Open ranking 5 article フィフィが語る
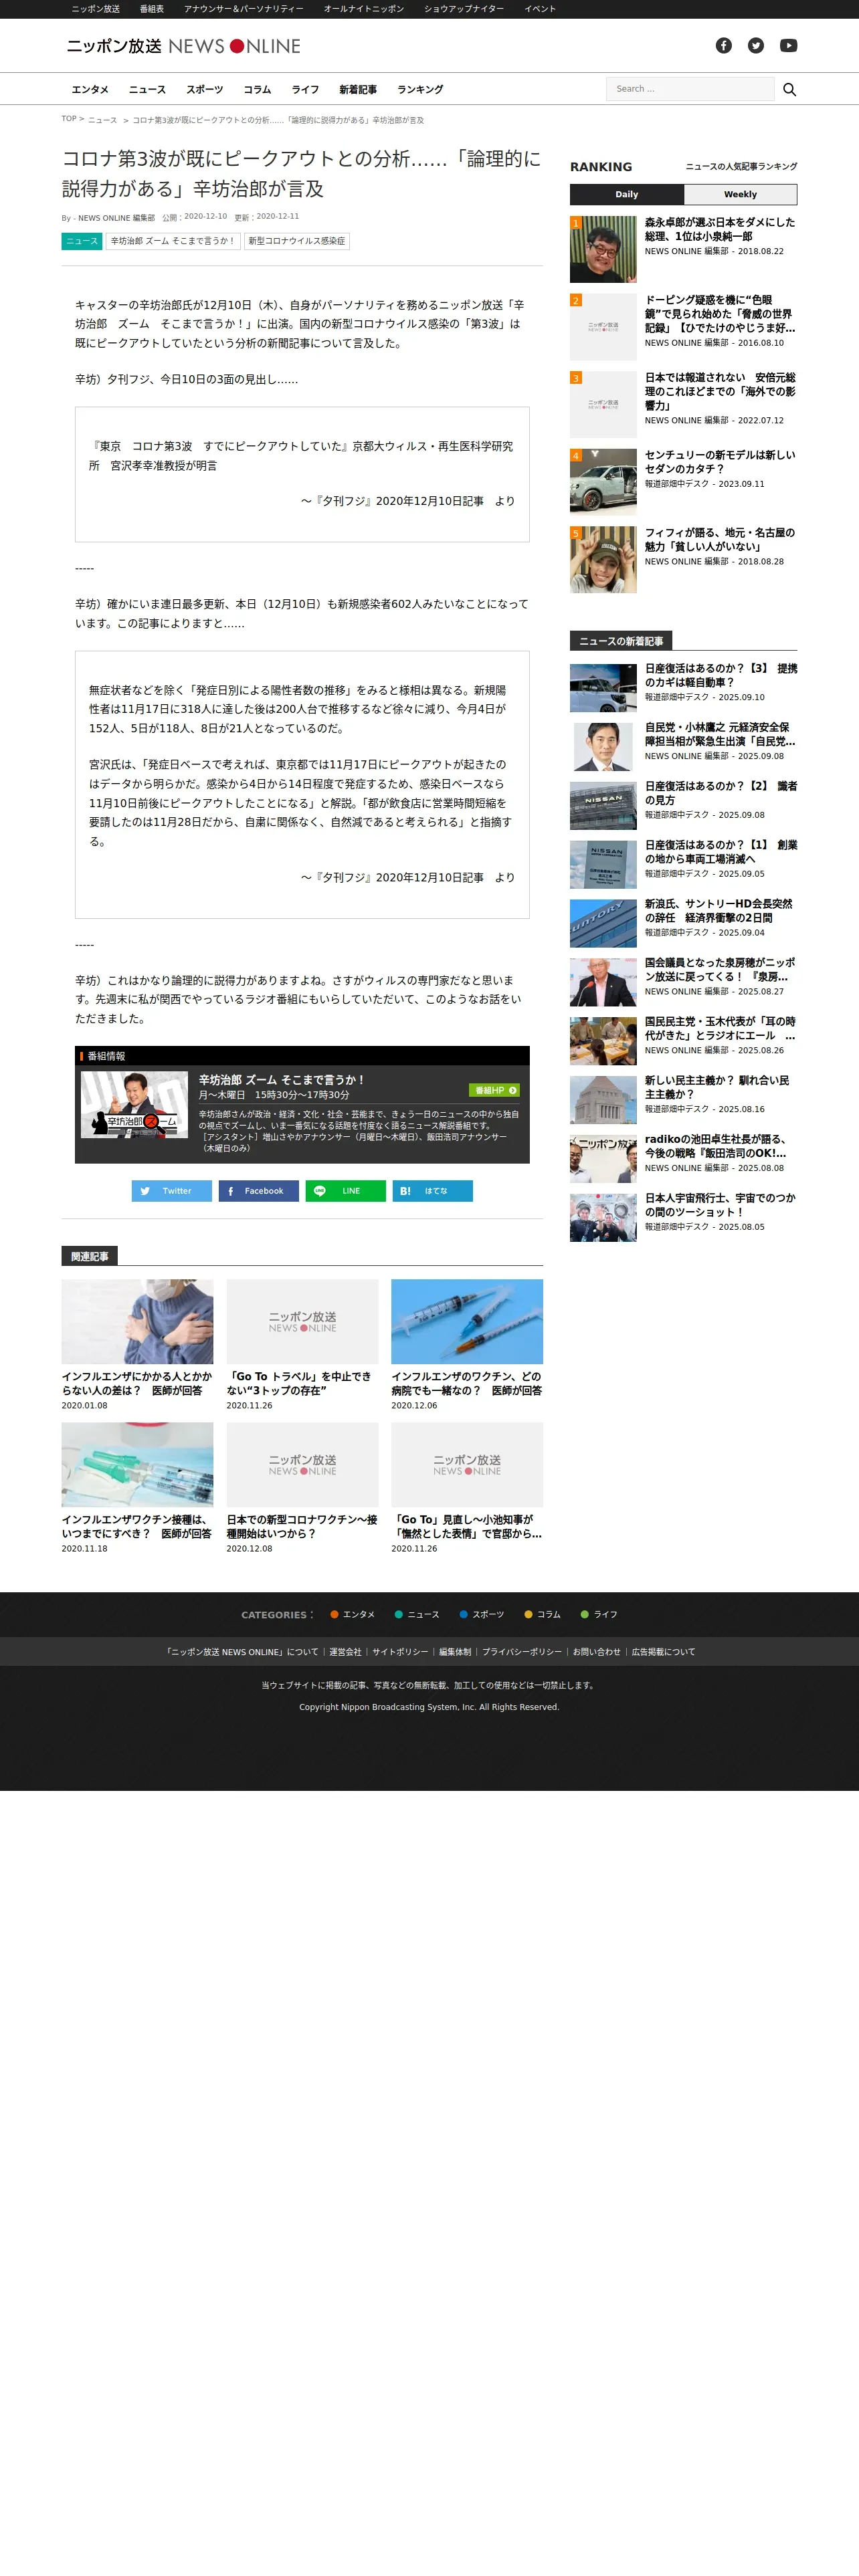Screen dimensions: 859x2576 (720, 540)
